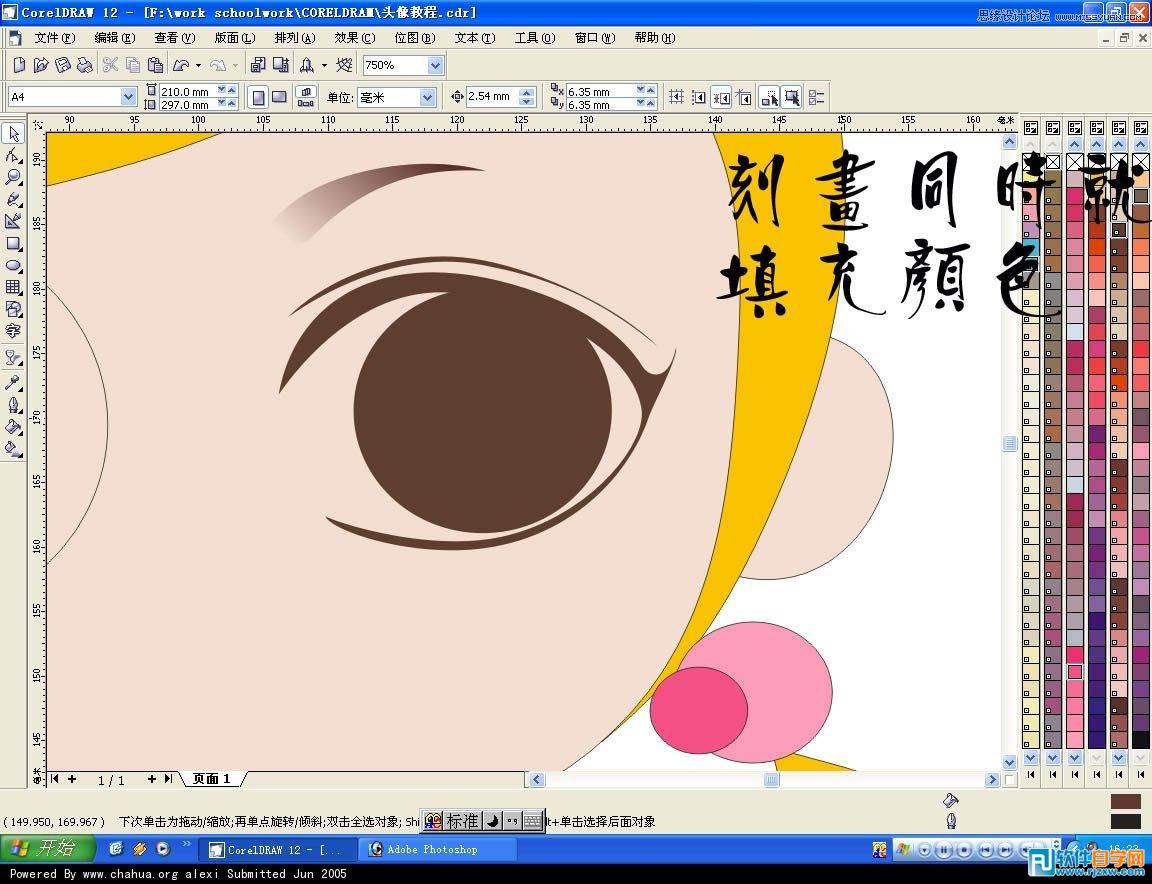Switch page orientation to landscape

(279, 97)
